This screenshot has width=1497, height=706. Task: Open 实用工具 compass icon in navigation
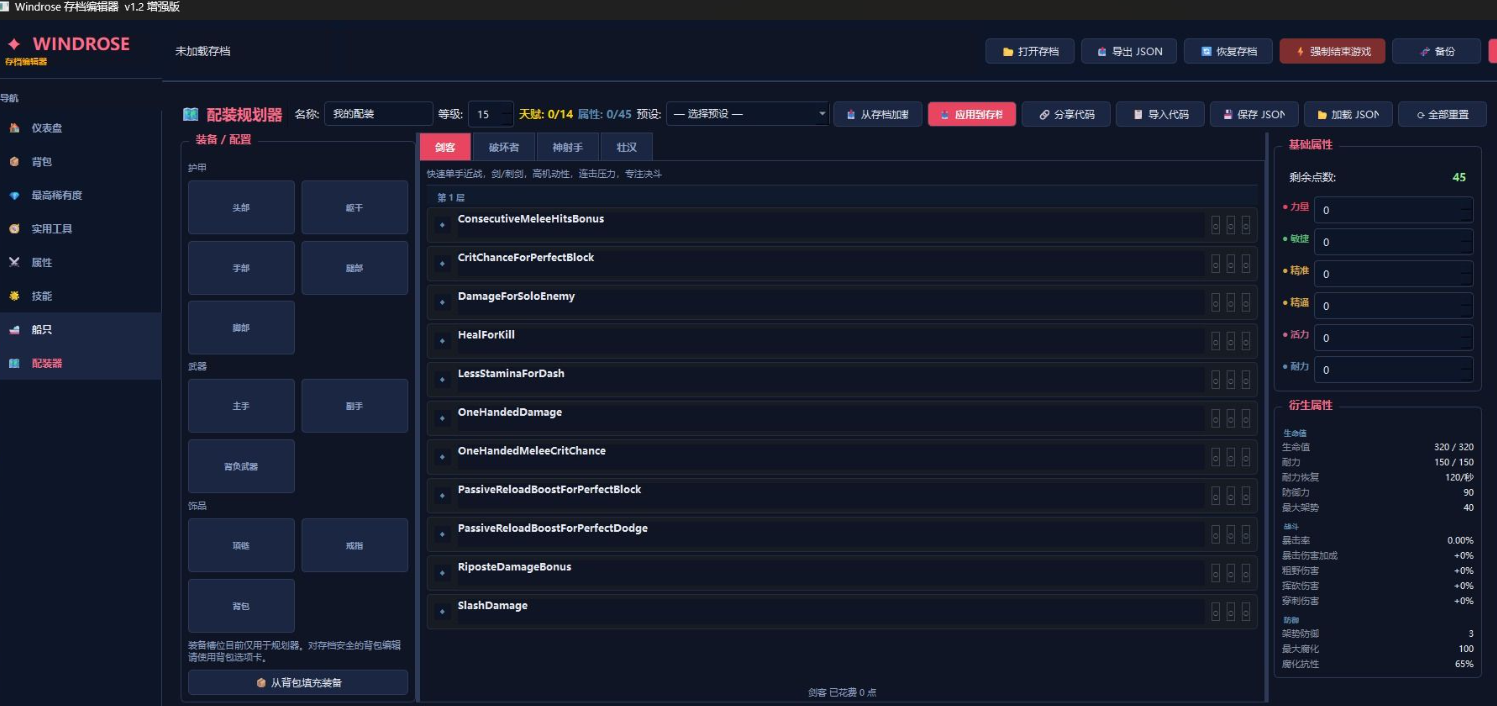click(x=14, y=229)
